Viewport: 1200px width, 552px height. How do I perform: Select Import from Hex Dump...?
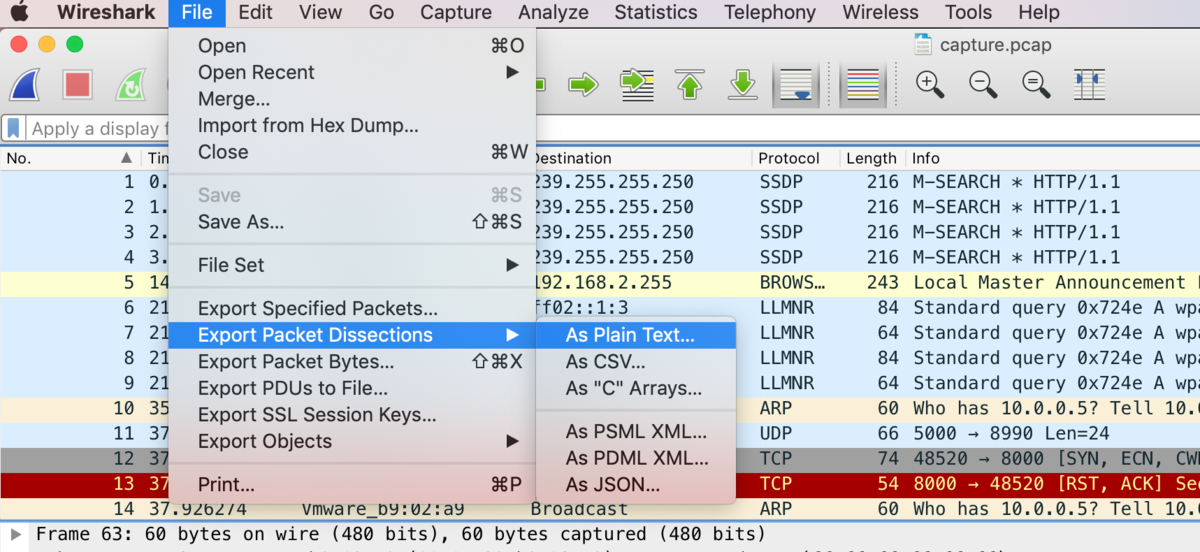[x=352, y=126]
